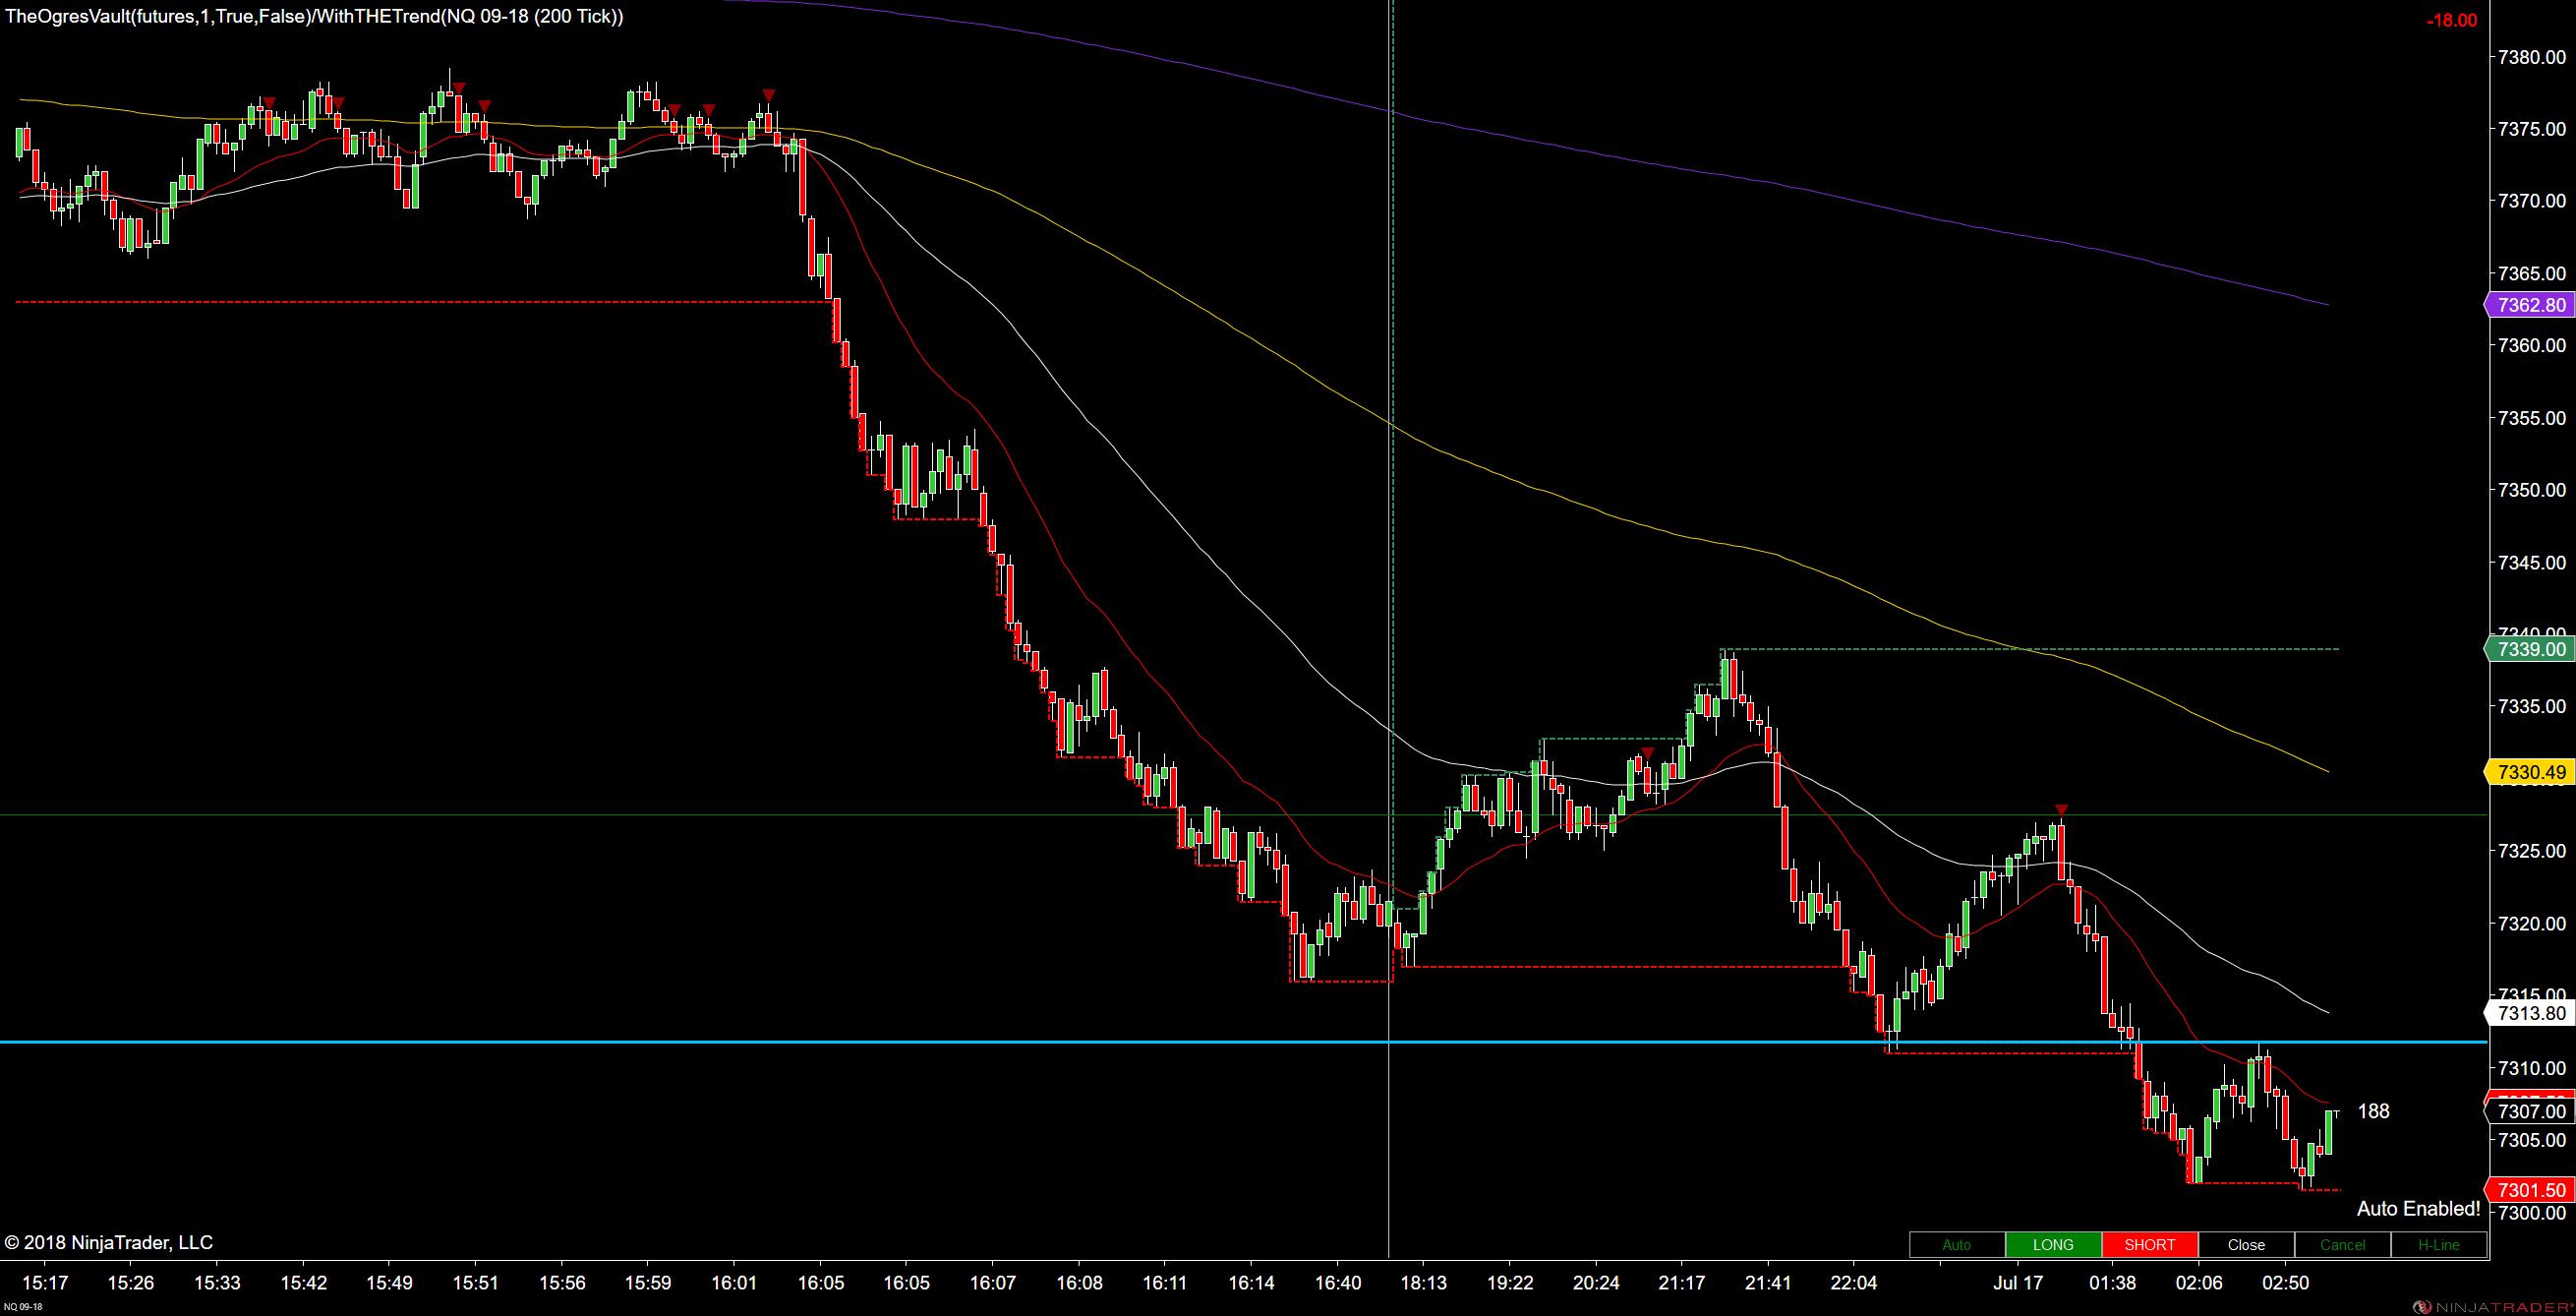Click the 15:42 time axis label
The width and height of the screenshot is (2576, 1316).
(303, 1283)
